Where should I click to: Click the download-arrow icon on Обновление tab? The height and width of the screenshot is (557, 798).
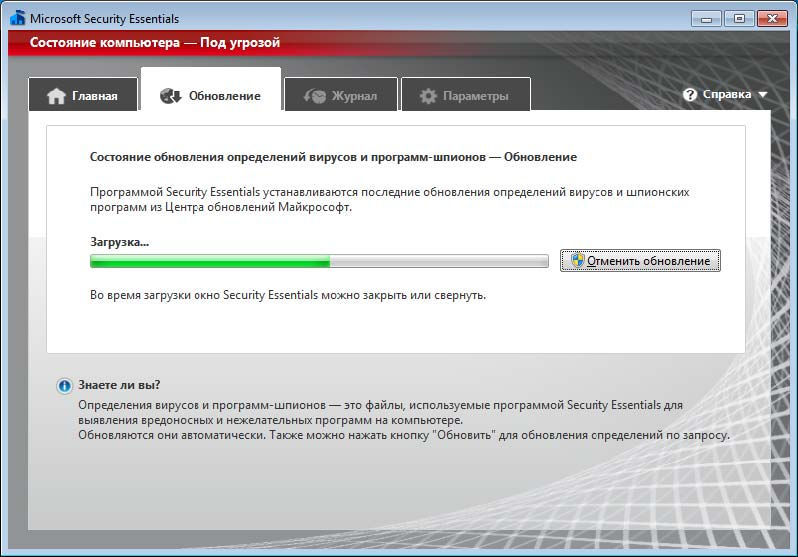click(x=170, y=96)
